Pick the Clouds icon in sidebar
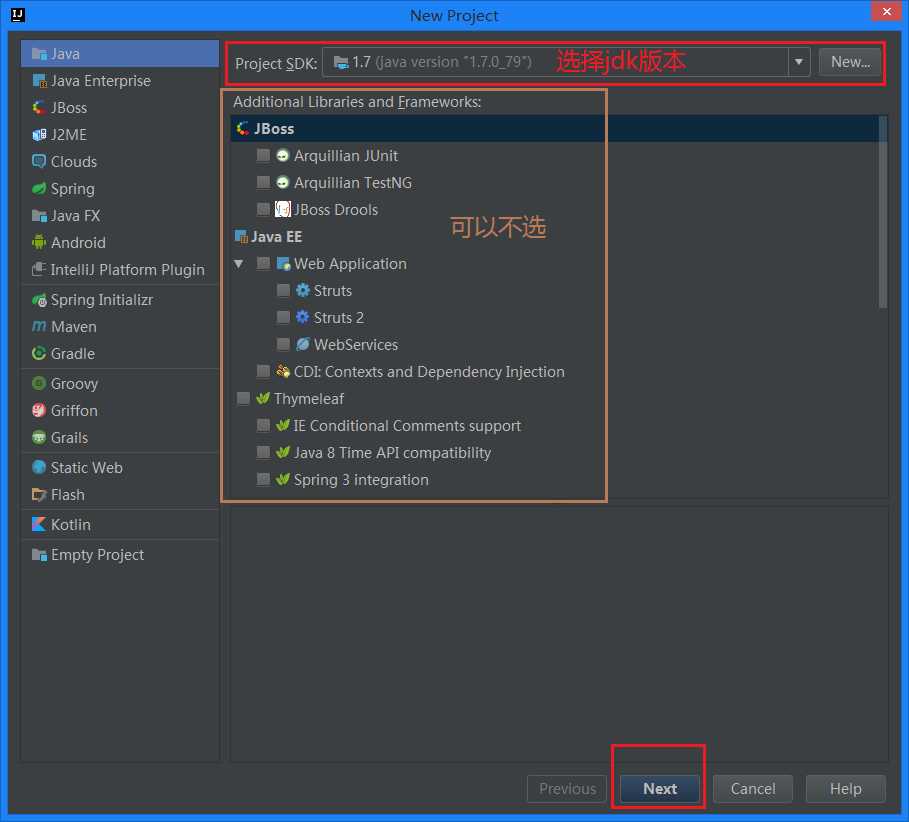The image size is (909, 822). coord(39,161)
